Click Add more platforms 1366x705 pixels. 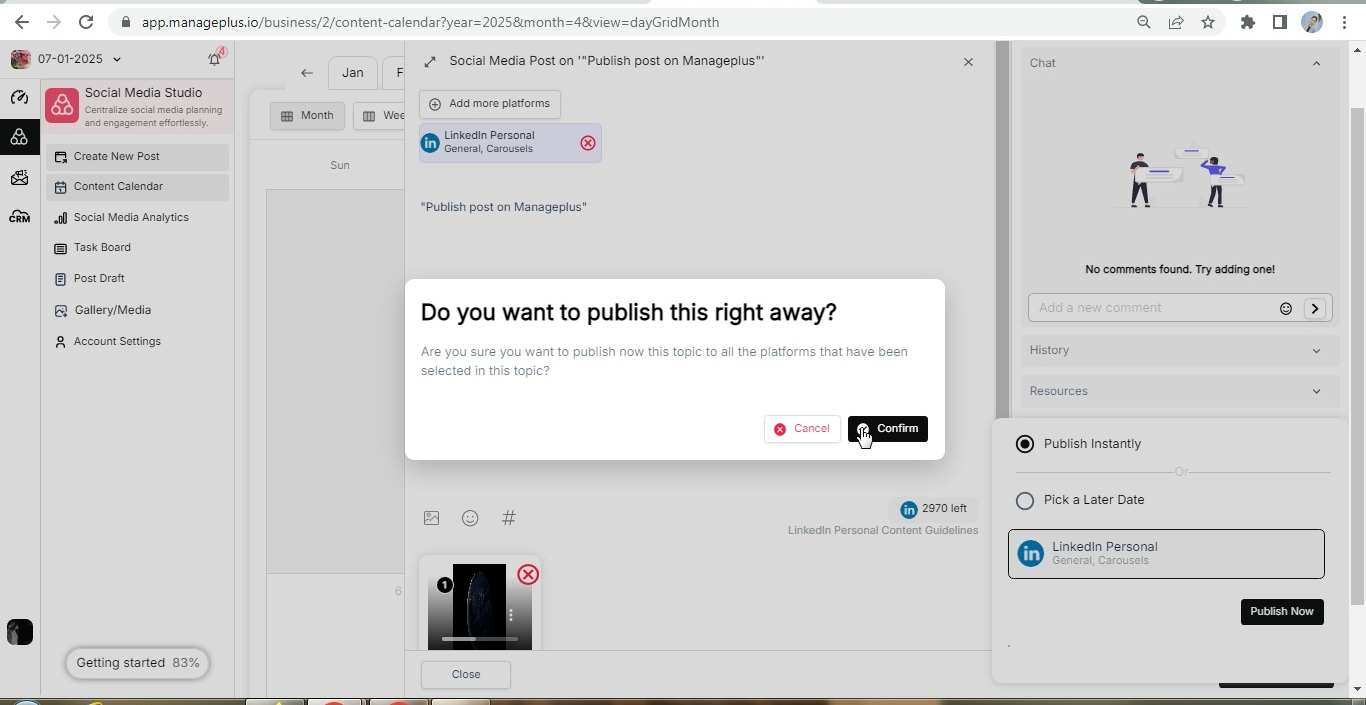point(490,104)
